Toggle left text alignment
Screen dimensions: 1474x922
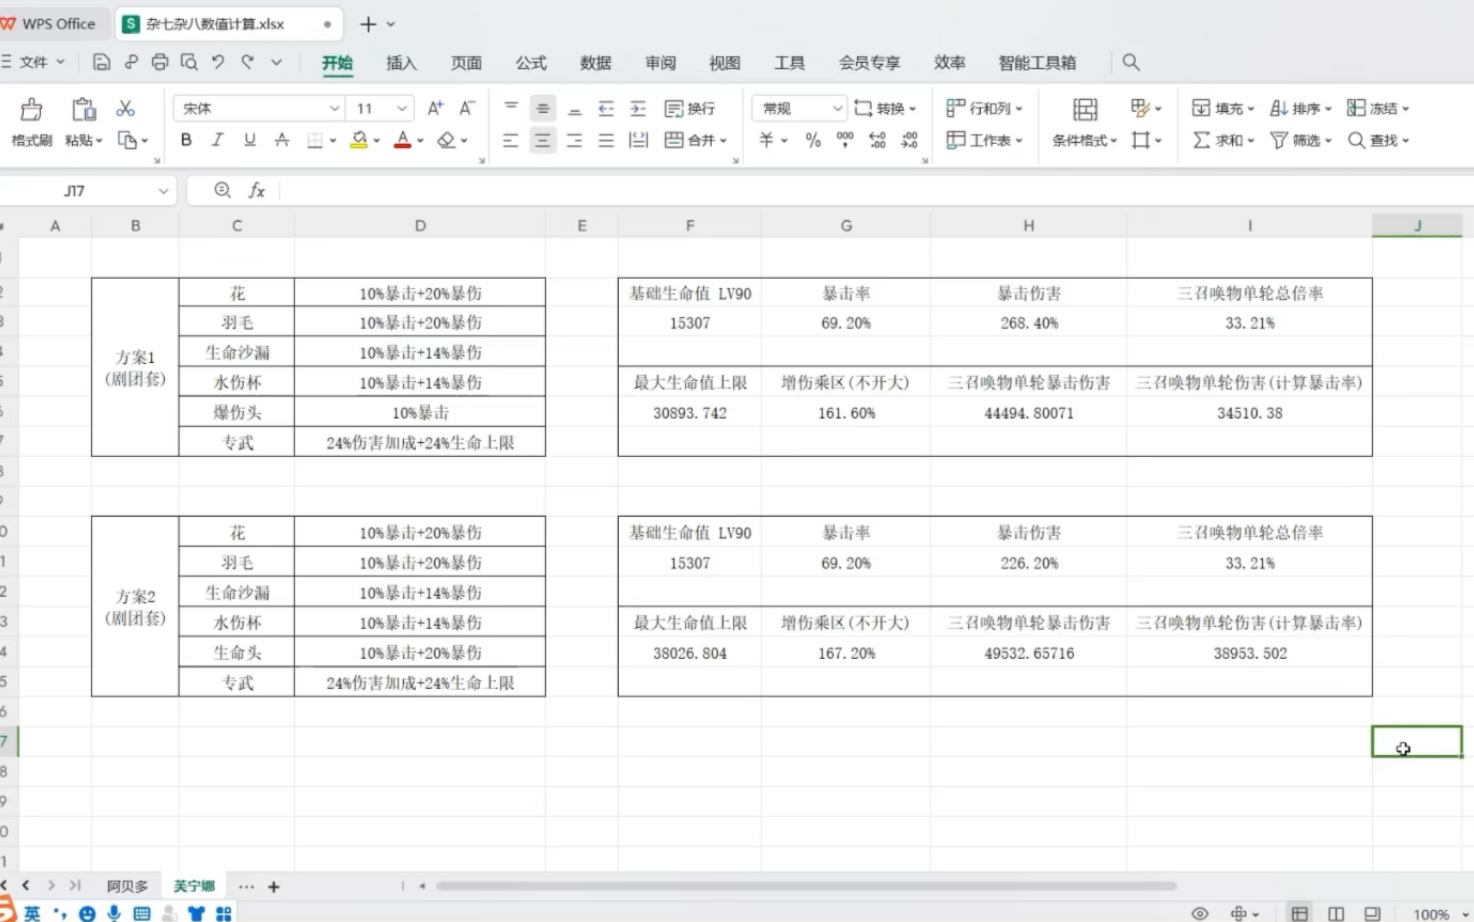coord(510,140)
